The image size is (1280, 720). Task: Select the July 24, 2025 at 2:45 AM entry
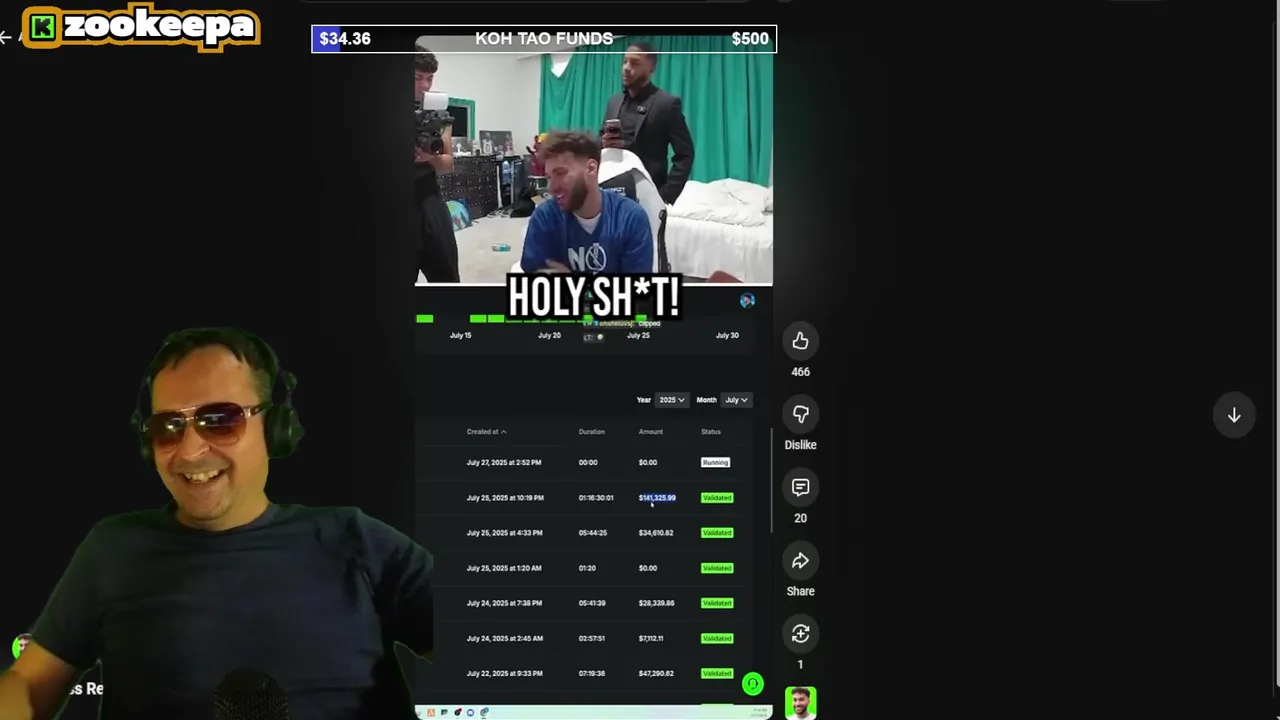pos(504,638)
